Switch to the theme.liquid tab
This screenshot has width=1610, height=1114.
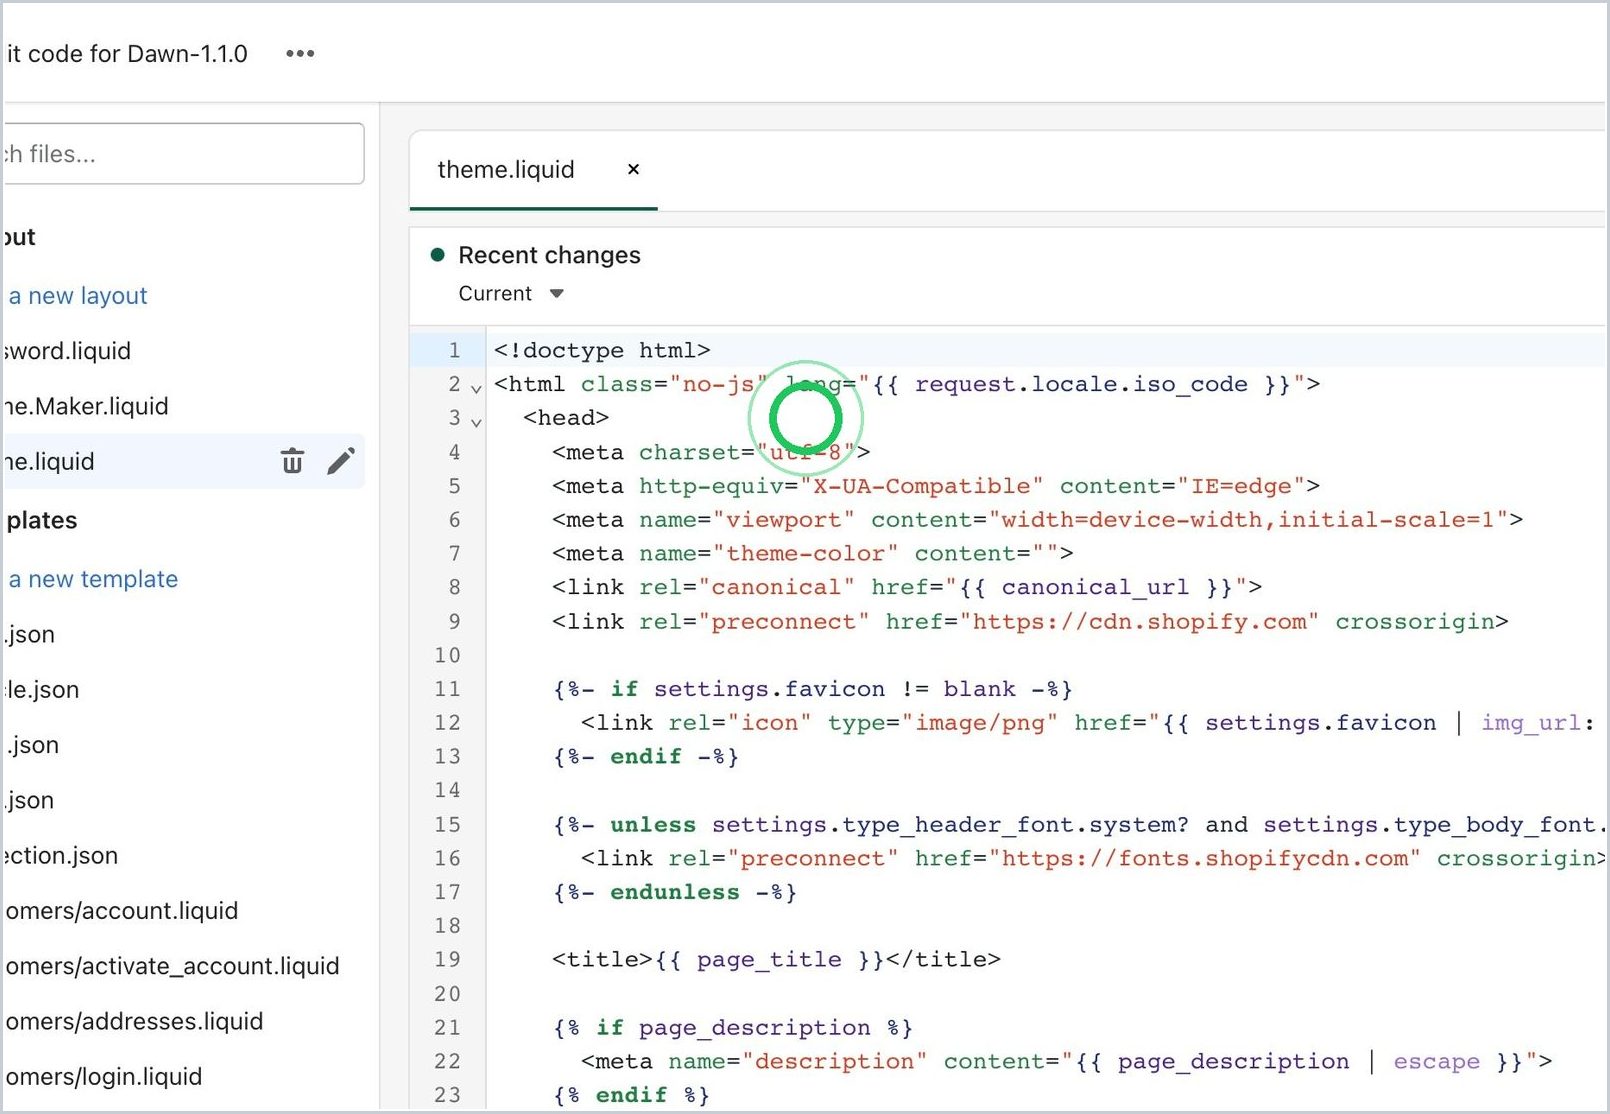[x=506, y=170]
